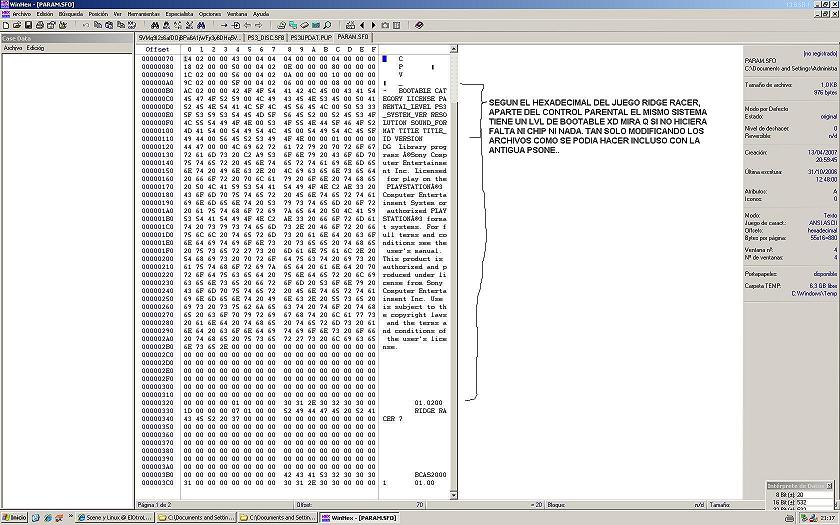Click the Go To Offset arrow icon
The height and width of the screenshot is (525, 840).
coord(224,25)
